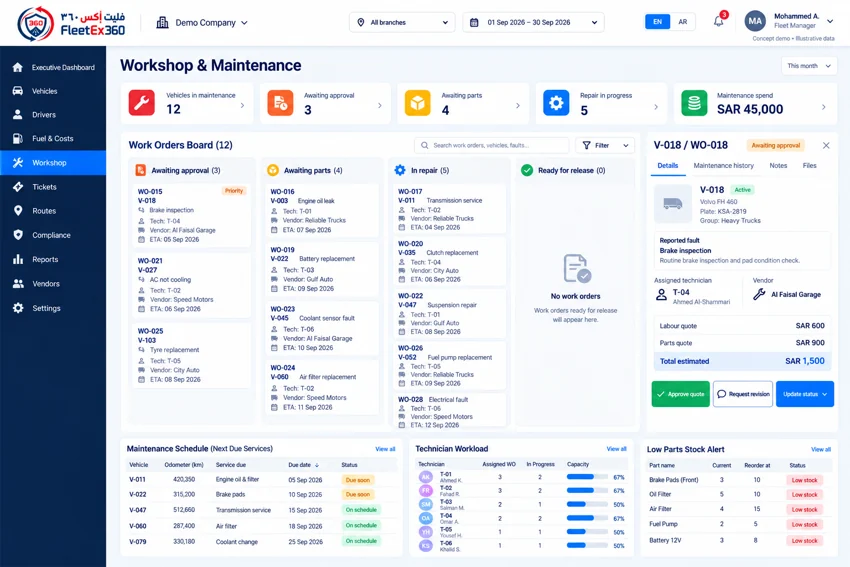
Task: Click the Awaiting parts column header icon
Action: [x=273, y=170]
